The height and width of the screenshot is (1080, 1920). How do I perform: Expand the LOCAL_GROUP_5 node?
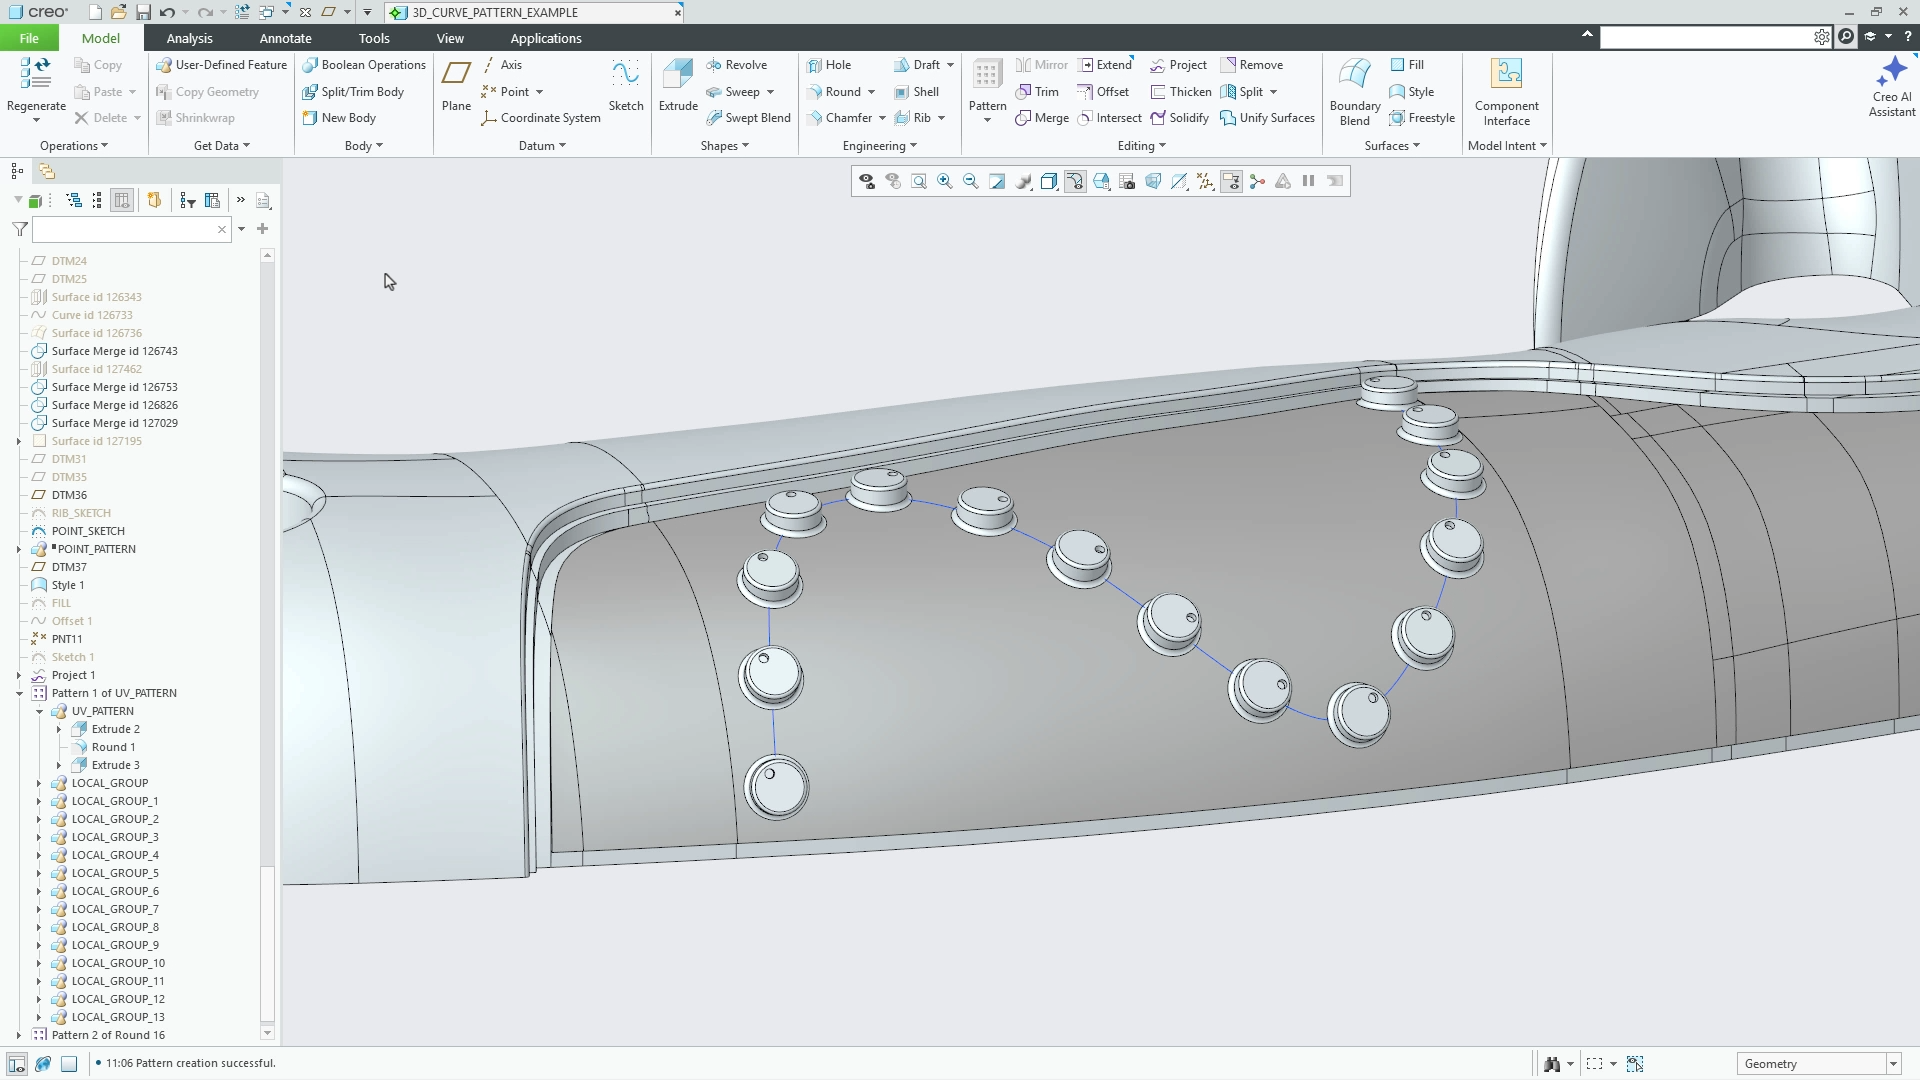(39, 873)
